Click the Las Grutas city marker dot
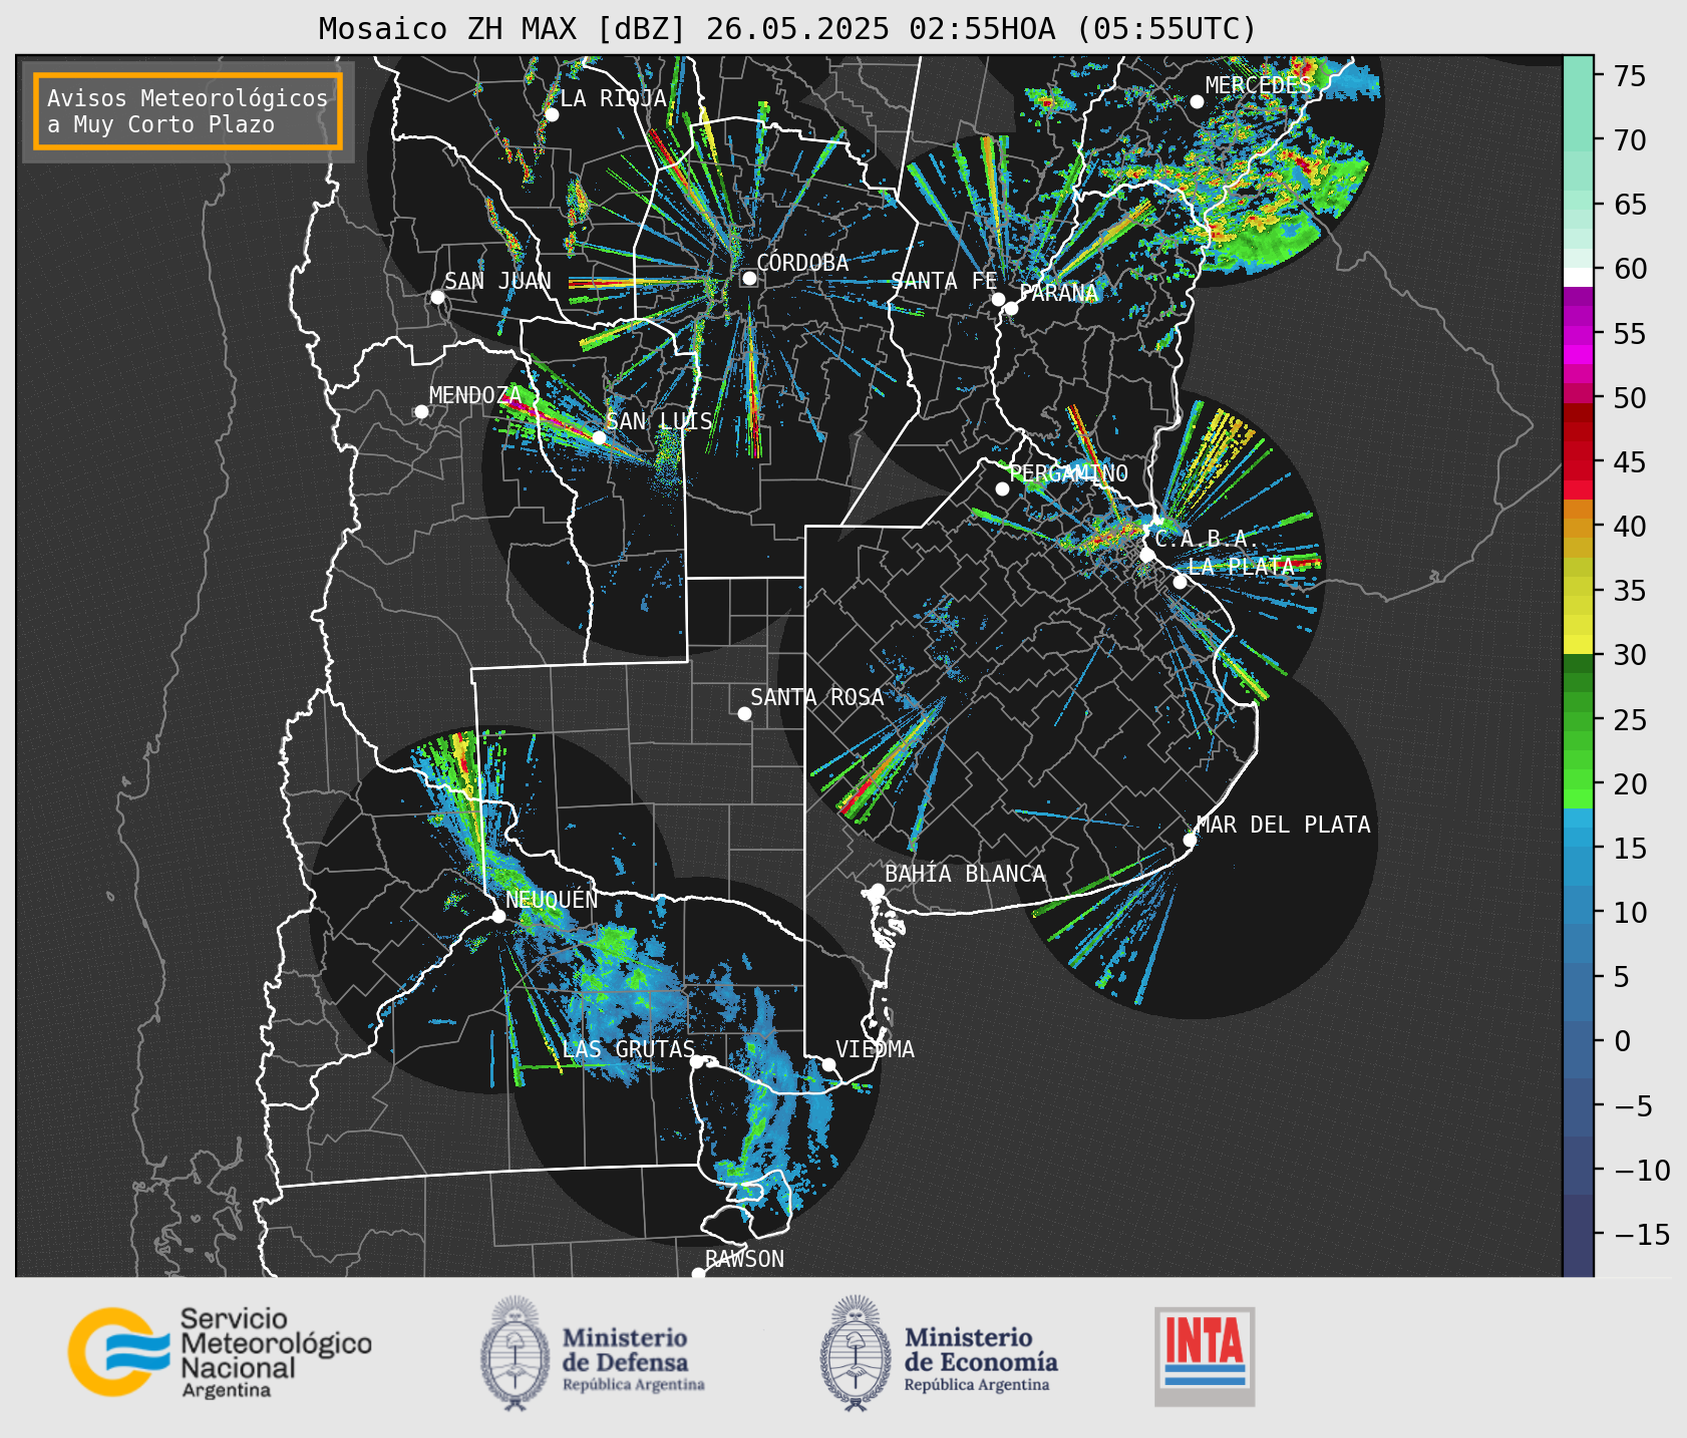 click(697, 1061)
